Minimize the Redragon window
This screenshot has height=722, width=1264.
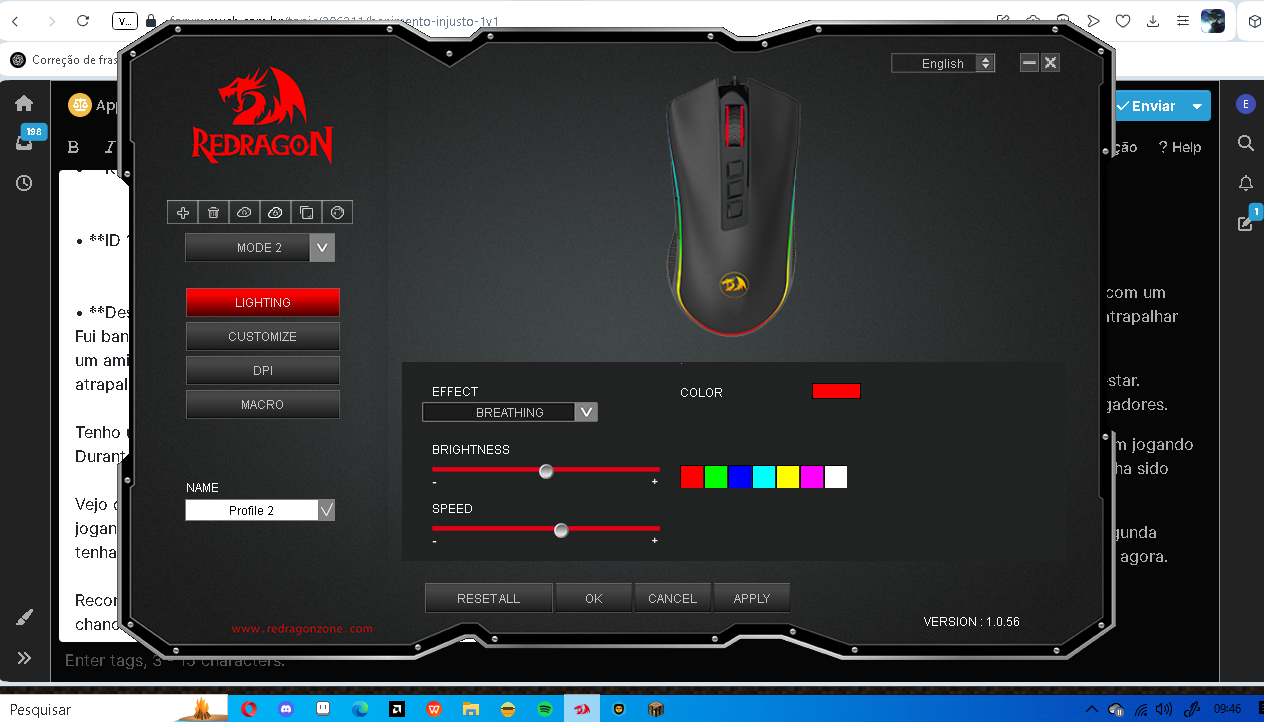(x=1029, y=63)
